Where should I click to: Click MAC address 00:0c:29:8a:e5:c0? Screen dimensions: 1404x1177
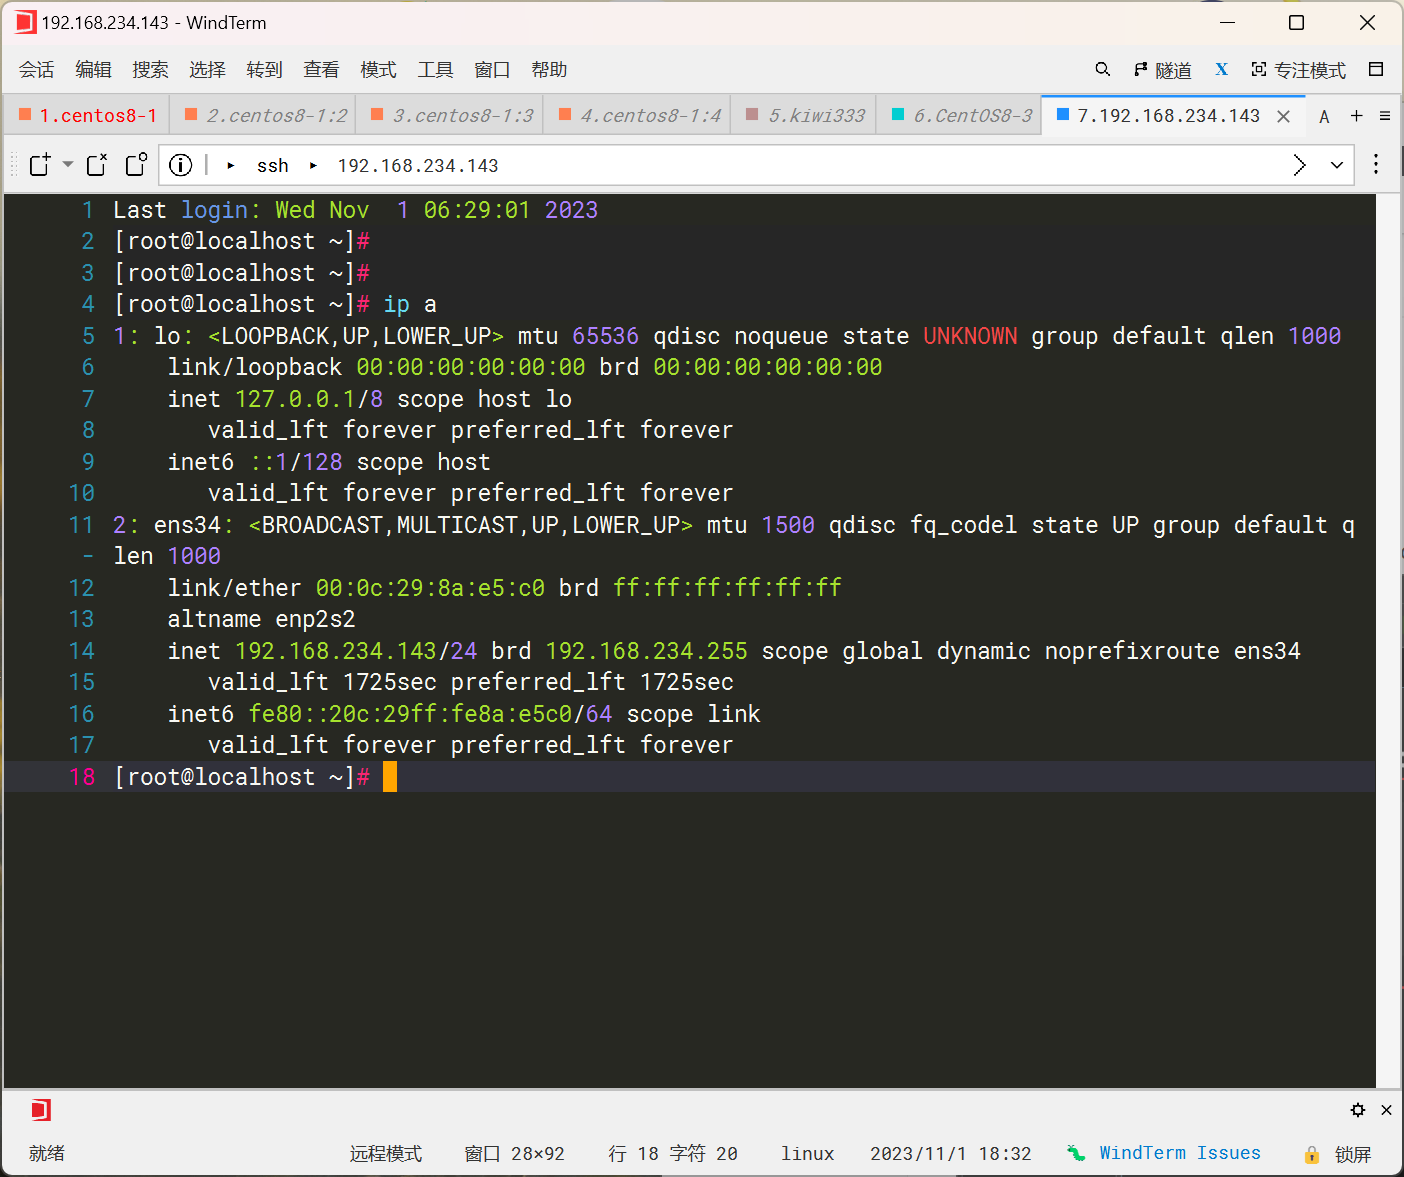(430, 588)
